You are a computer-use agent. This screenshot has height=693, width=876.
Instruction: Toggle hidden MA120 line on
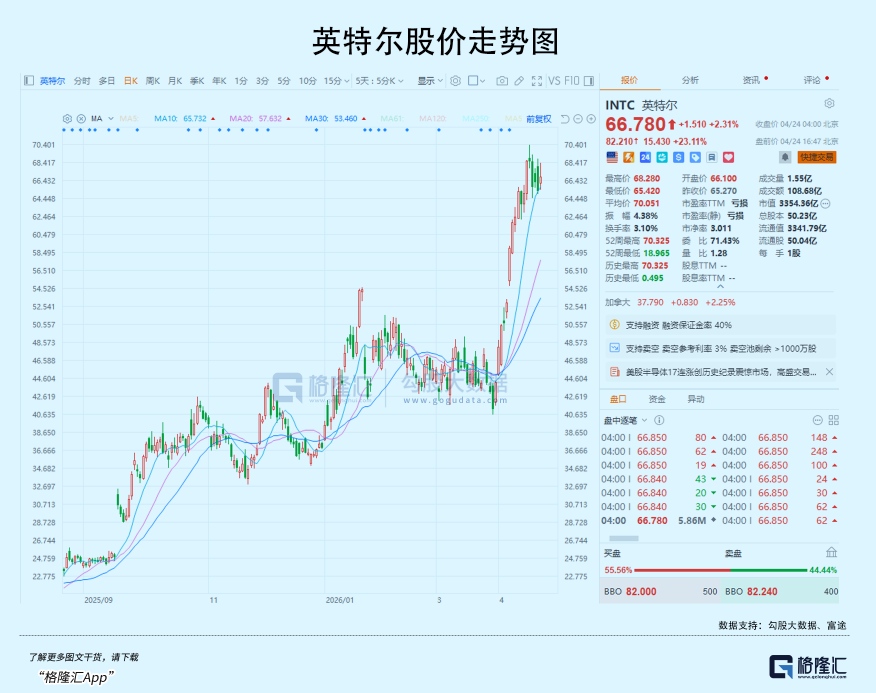click(x=433, y=118)
